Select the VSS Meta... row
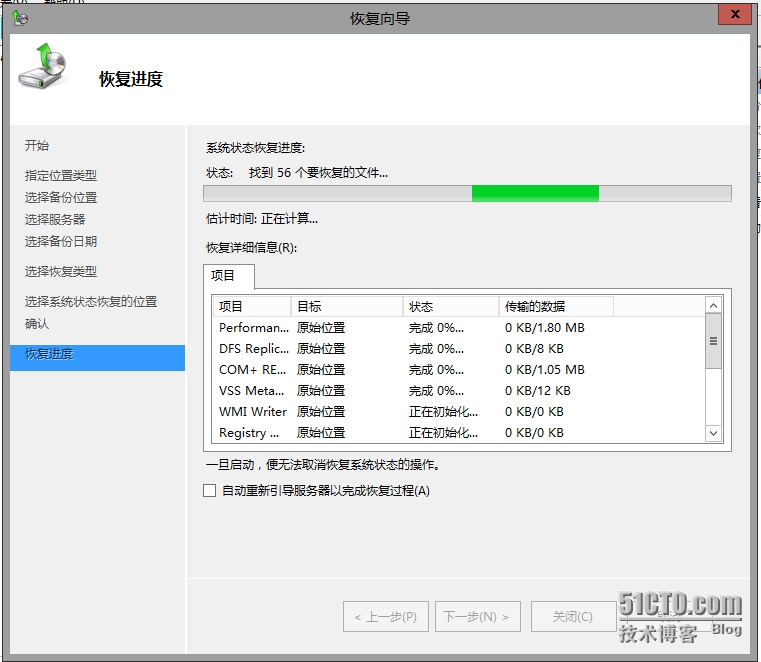761x662 pixels. 459,391
